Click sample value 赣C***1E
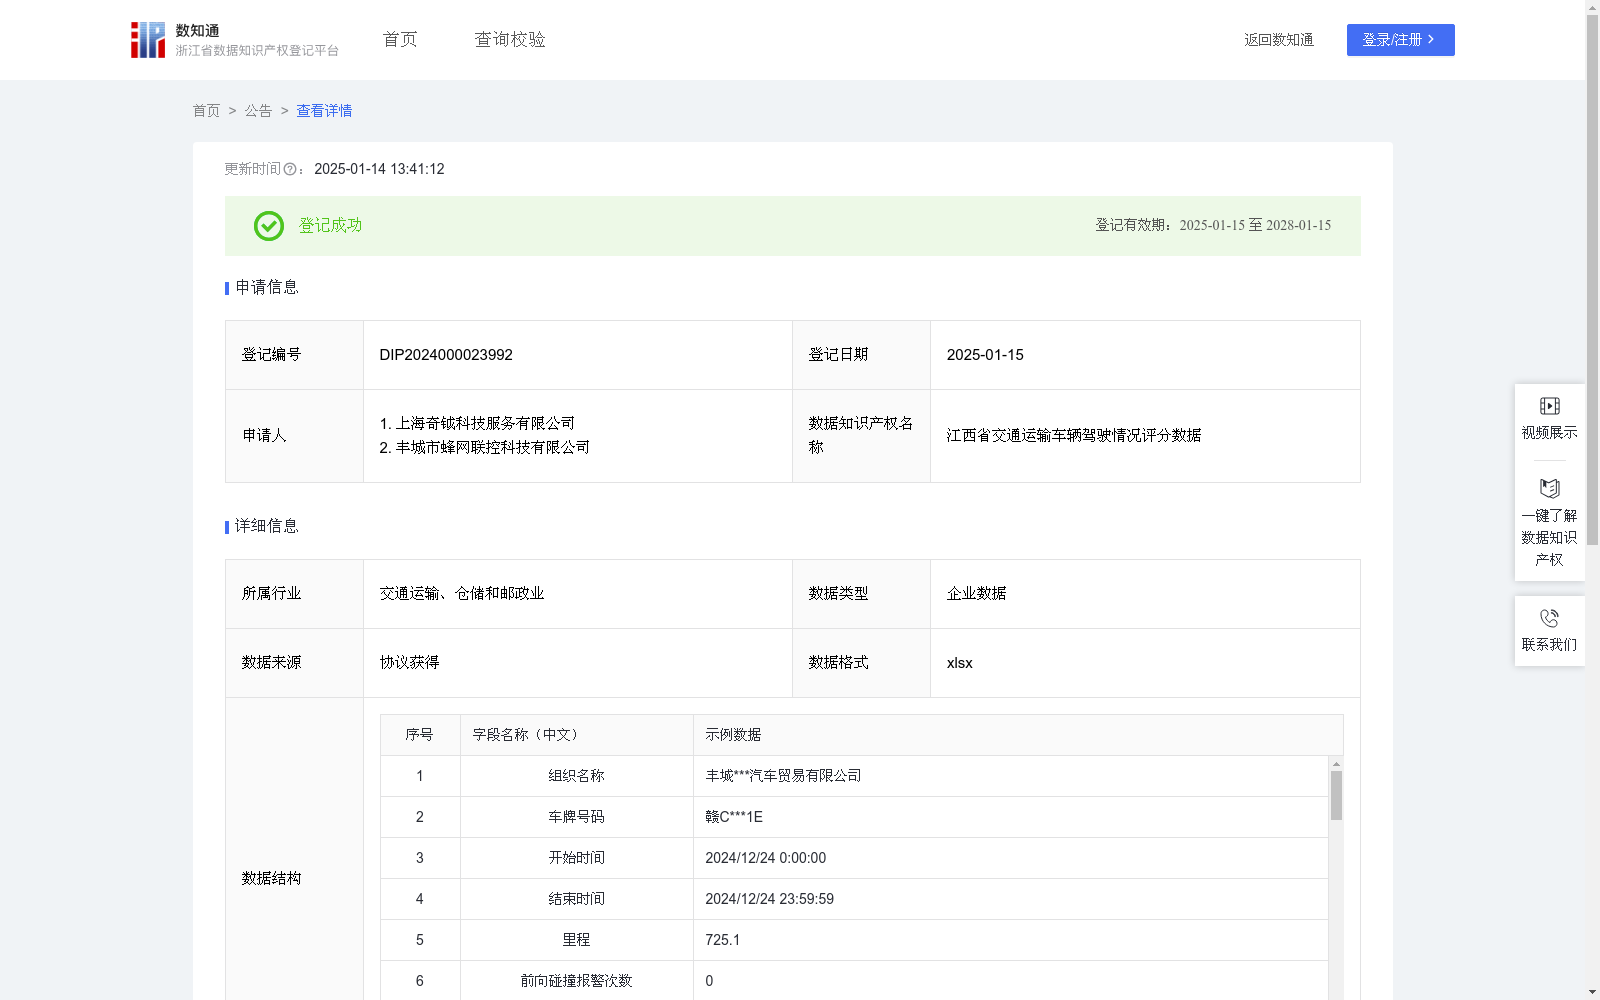Screen dimensions: 1600x1000 tap(734, 817)
